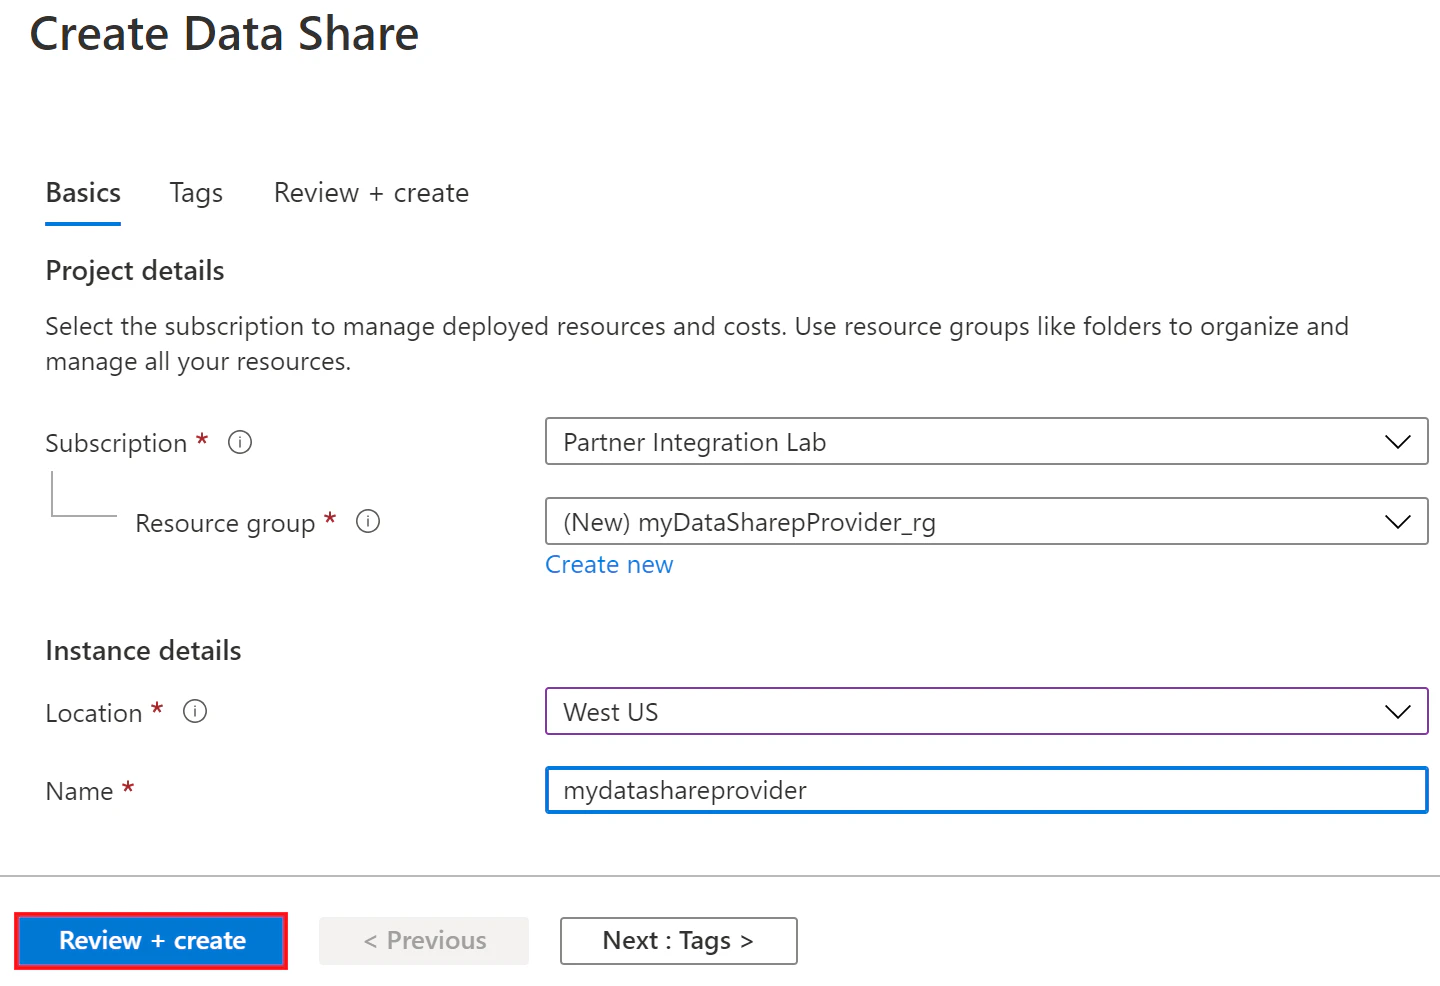Image resolution: width=1440 pixels, height=986 pixels.
Task: Proceed with the Next : Tags button
Action: [x=678, y=941]
